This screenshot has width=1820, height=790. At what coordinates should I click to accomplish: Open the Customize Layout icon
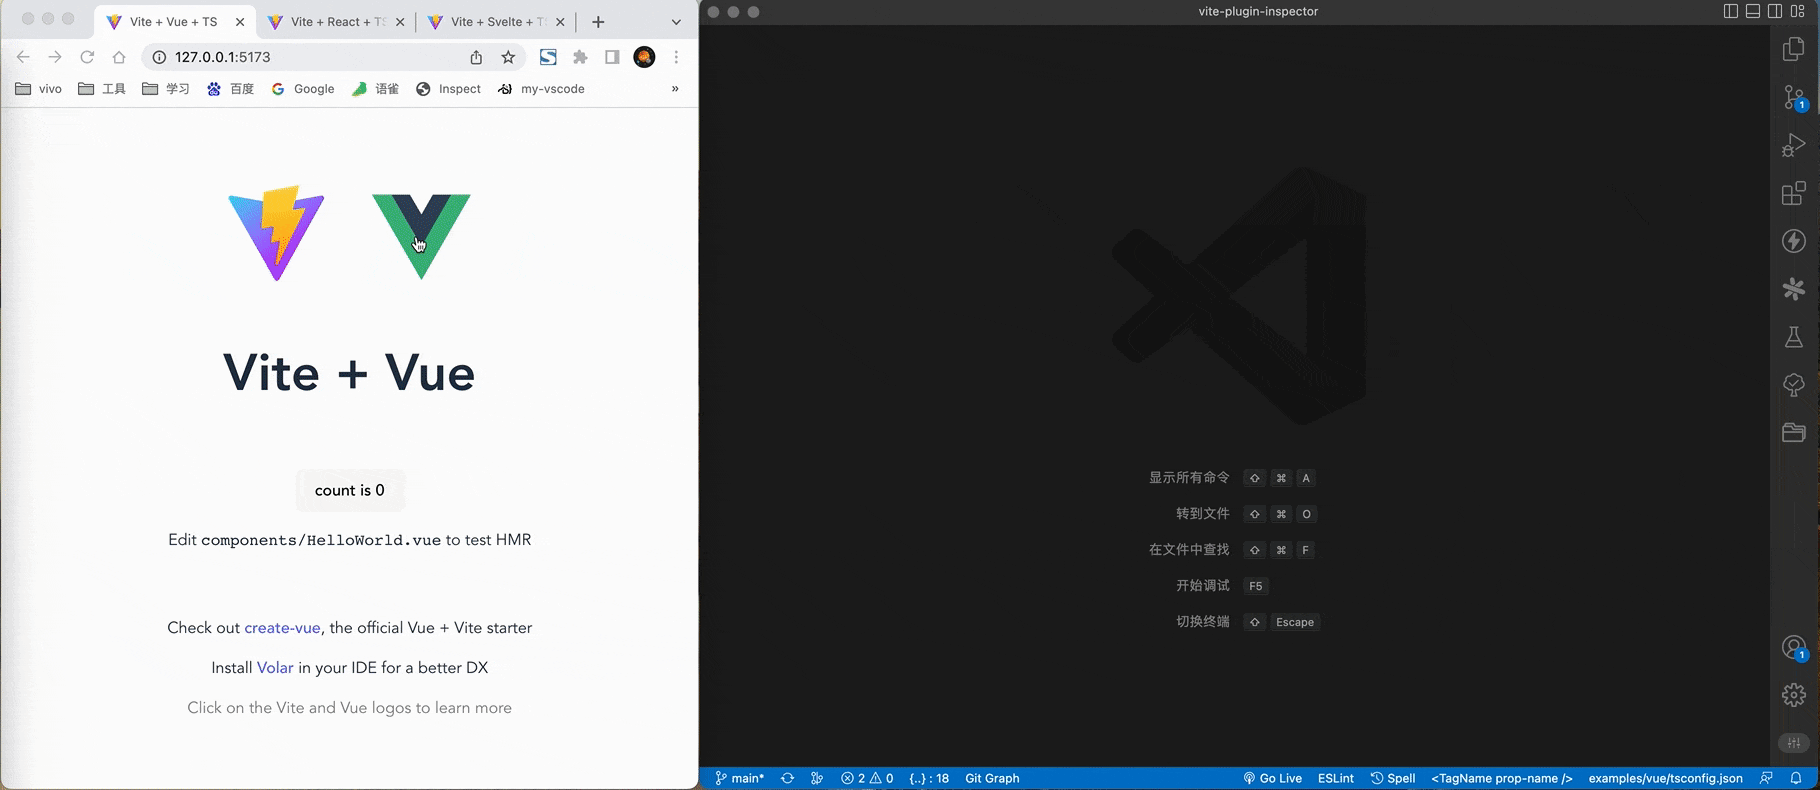[x=1797, y=11]
